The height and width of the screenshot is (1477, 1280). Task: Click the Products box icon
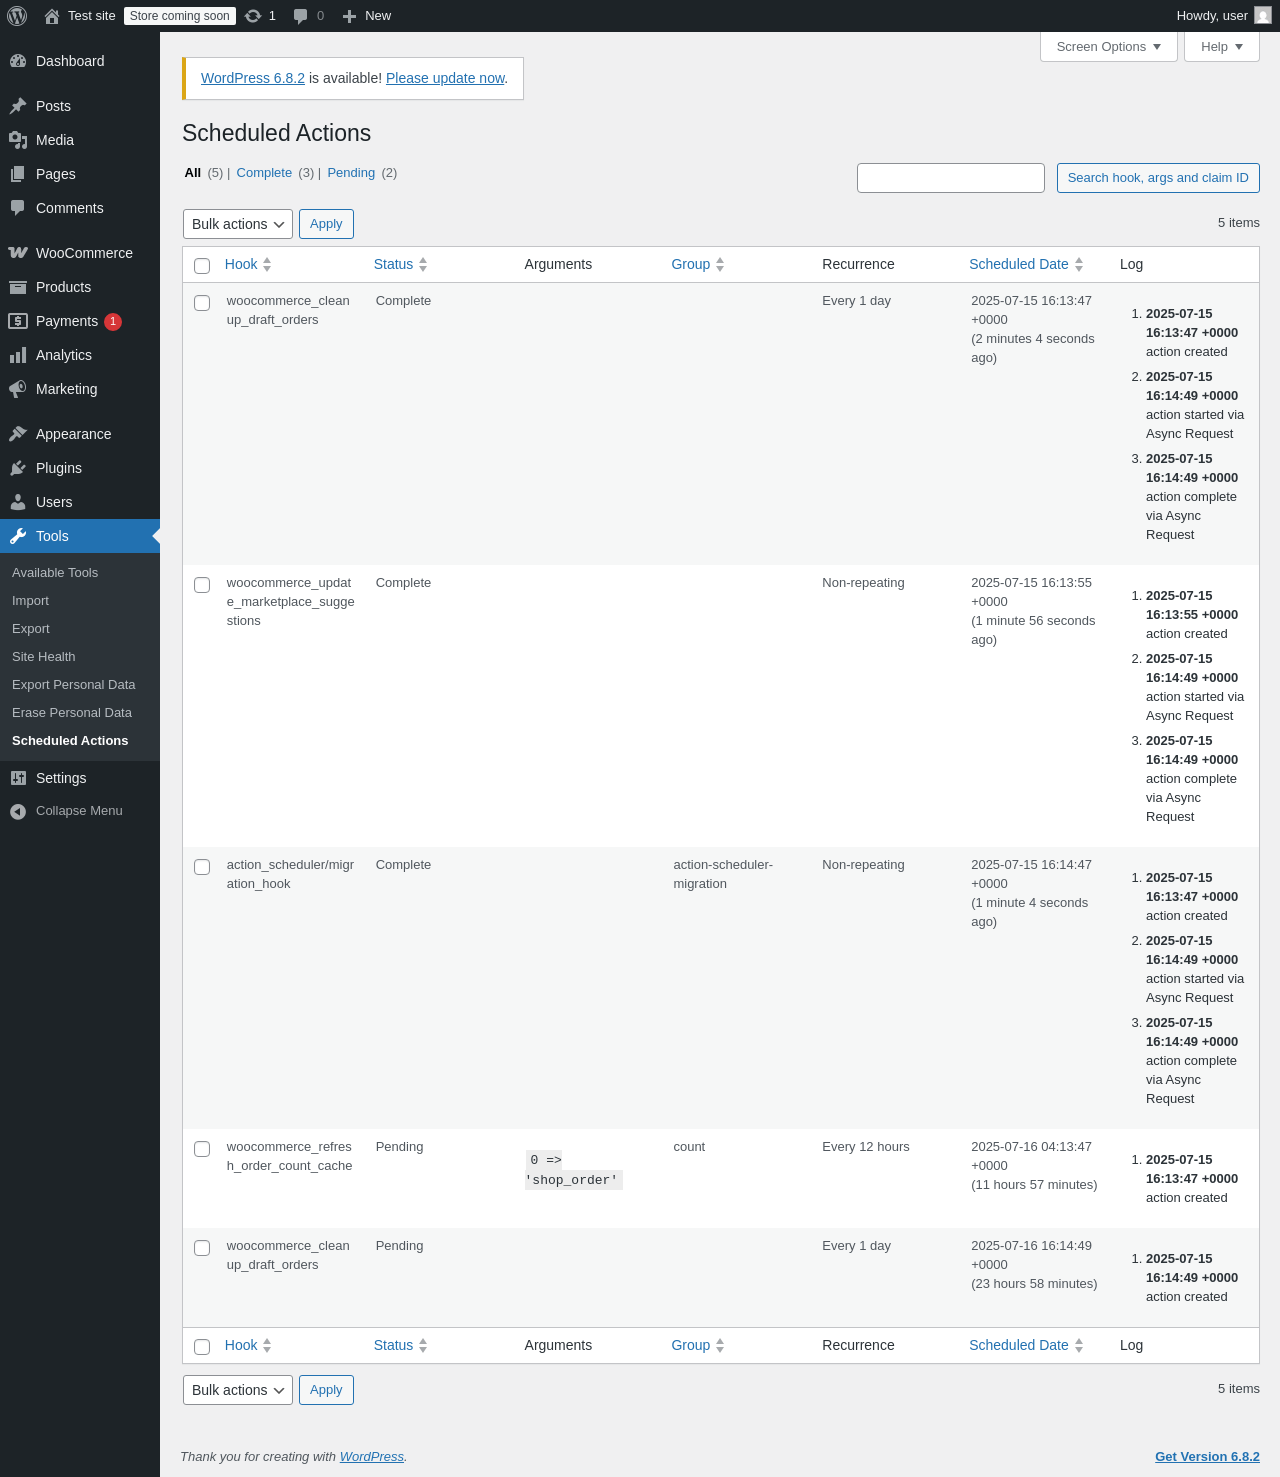pyautogui.click(x=18, y=287)
